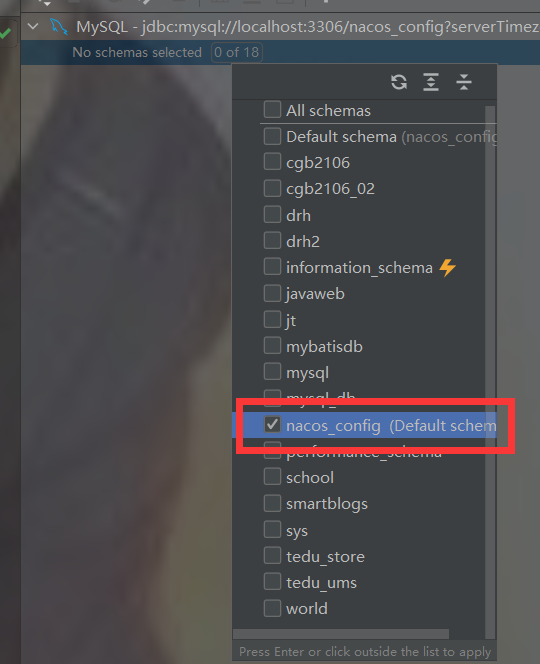The height and width of the screenshot is (664, 540).
Task: Click the green checkmark at left edge
Action: pyautogui.click(x=5, y=33)
